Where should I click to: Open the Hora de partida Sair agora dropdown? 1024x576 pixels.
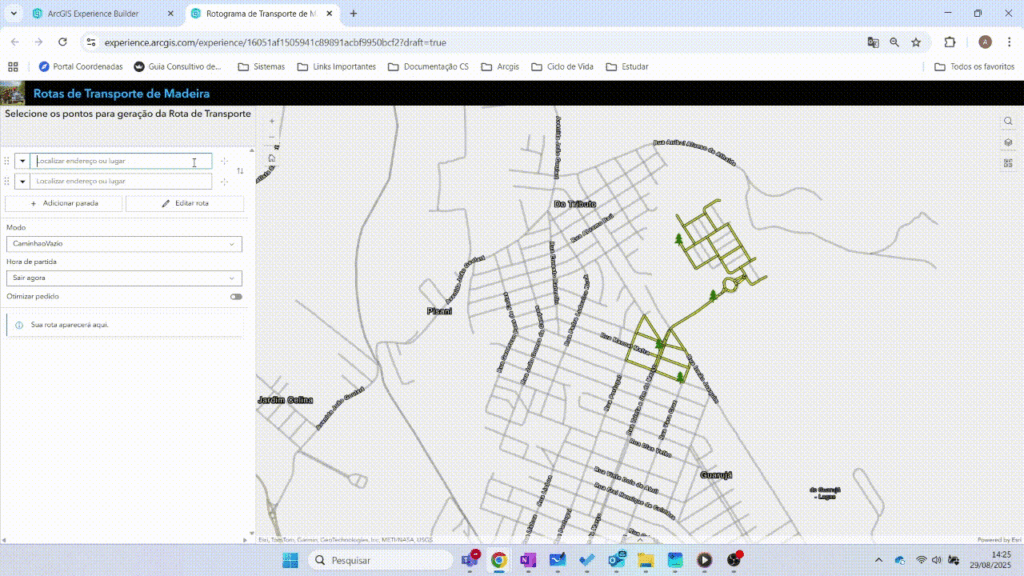tap(124, 278)
